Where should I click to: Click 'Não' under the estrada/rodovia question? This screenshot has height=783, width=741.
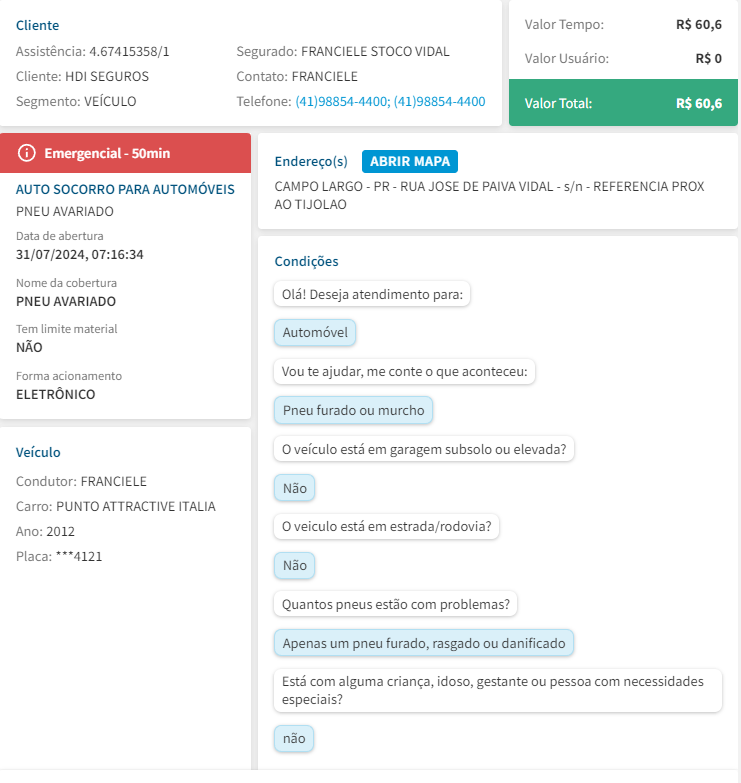pyautogui.click(x=295, y=566)
